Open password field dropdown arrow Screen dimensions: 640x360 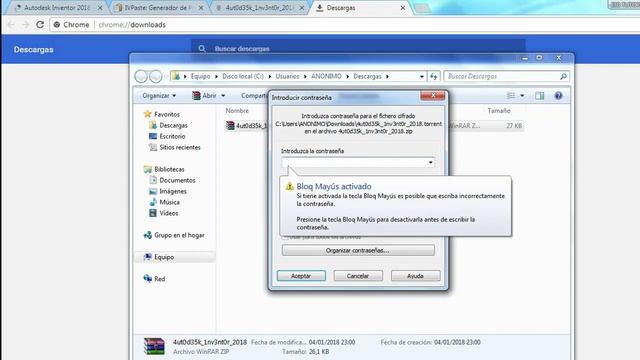tap(431, 162)
